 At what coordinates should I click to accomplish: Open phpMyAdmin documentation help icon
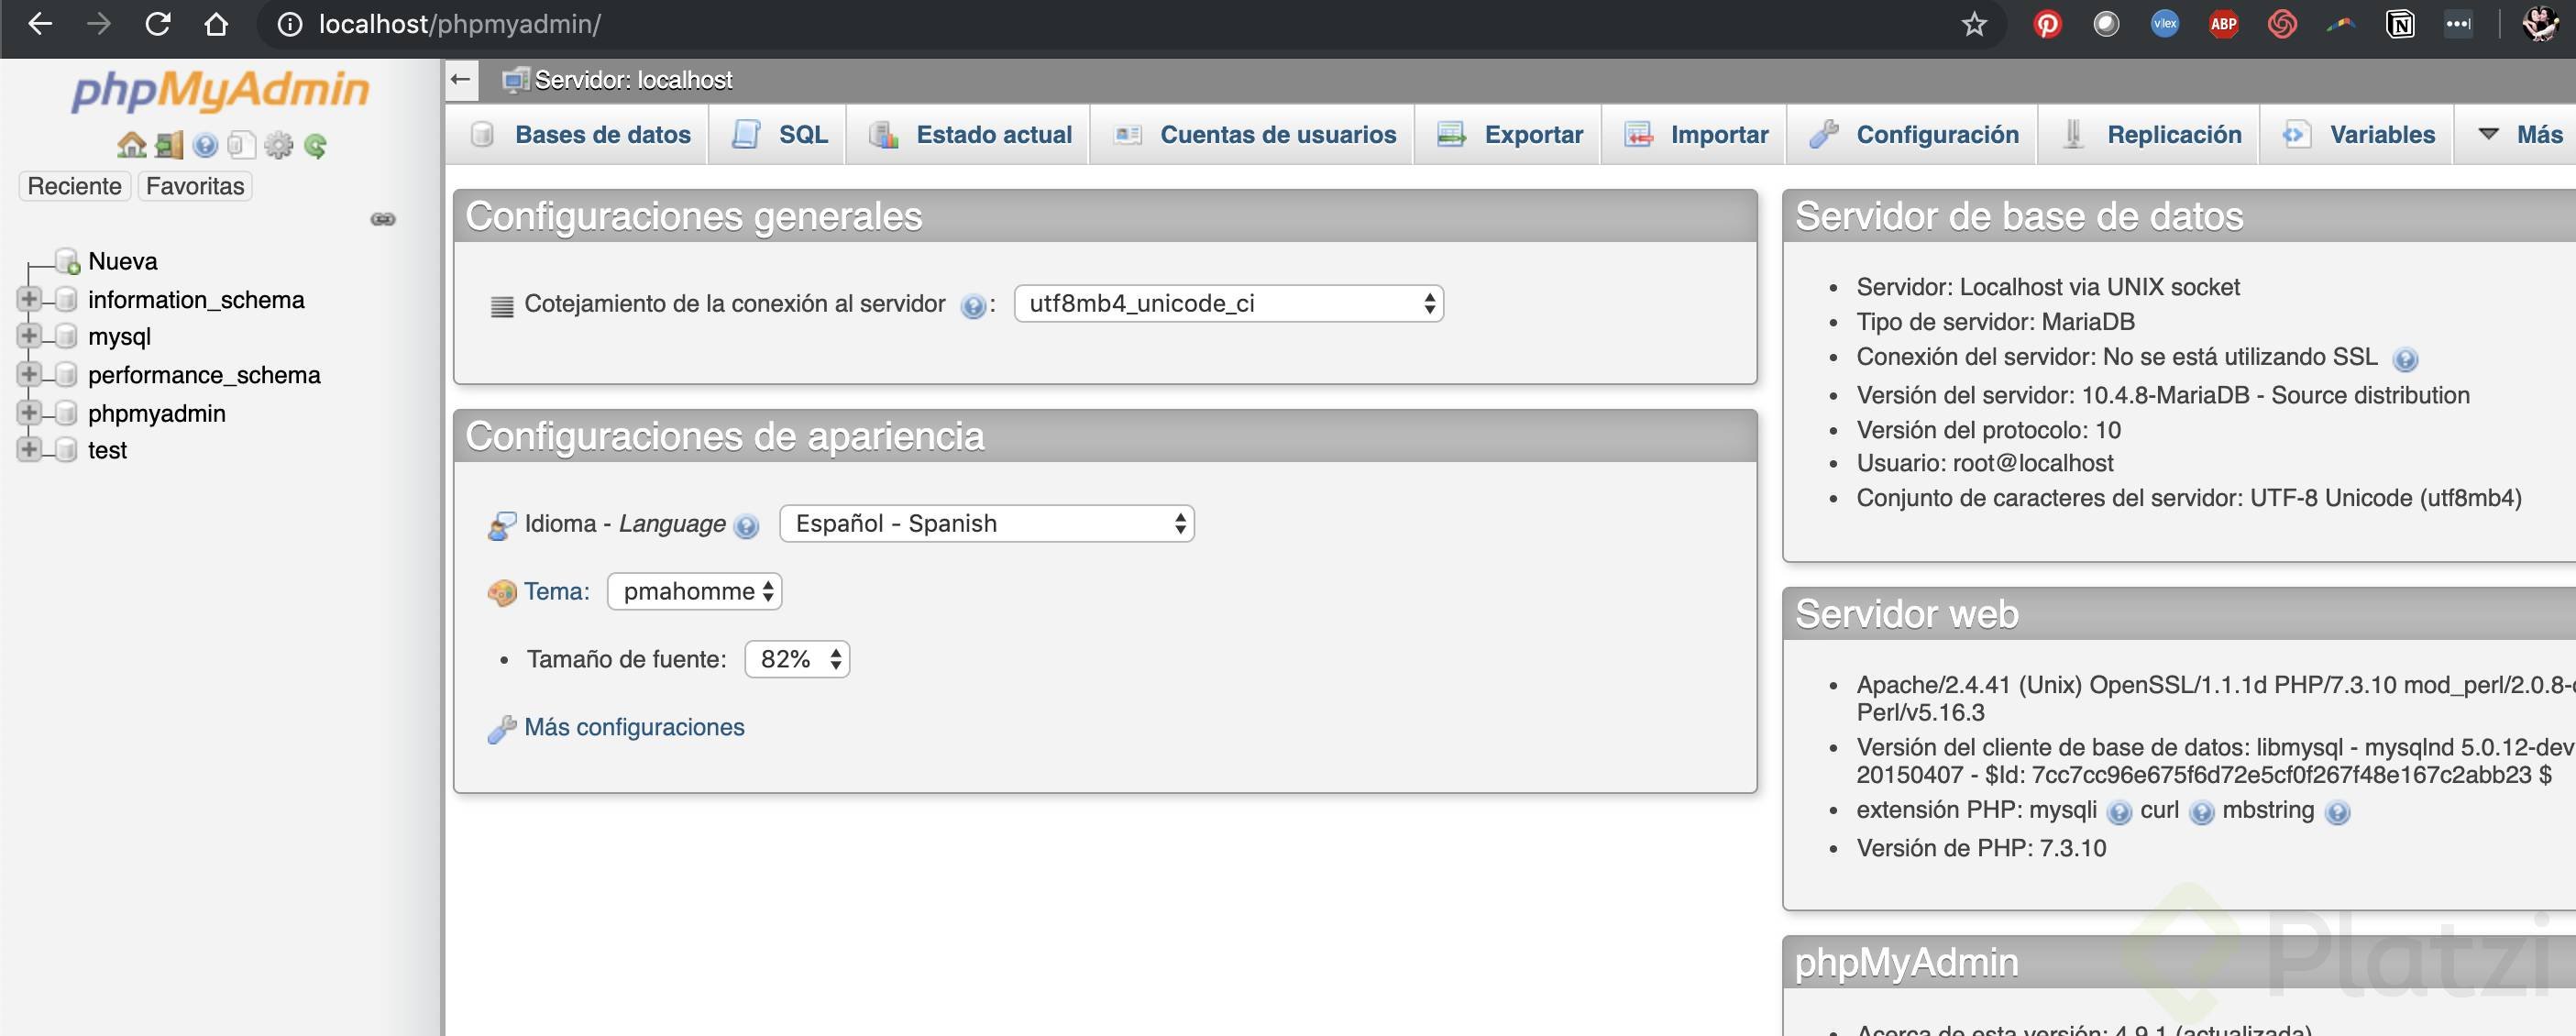pos(205,146)
